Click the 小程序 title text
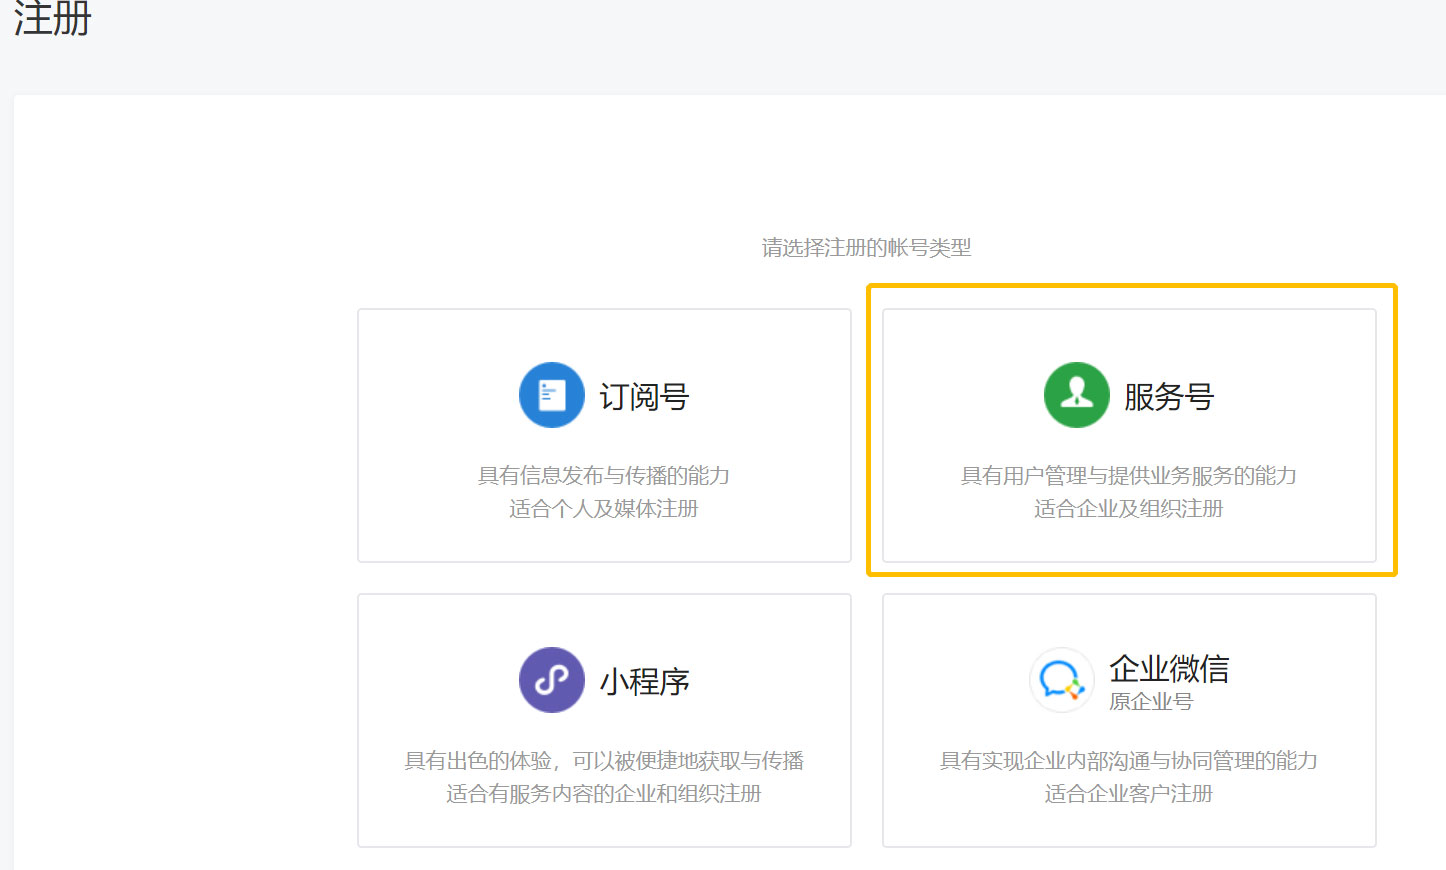The image size is (1446, 870). tap(644, 680)
